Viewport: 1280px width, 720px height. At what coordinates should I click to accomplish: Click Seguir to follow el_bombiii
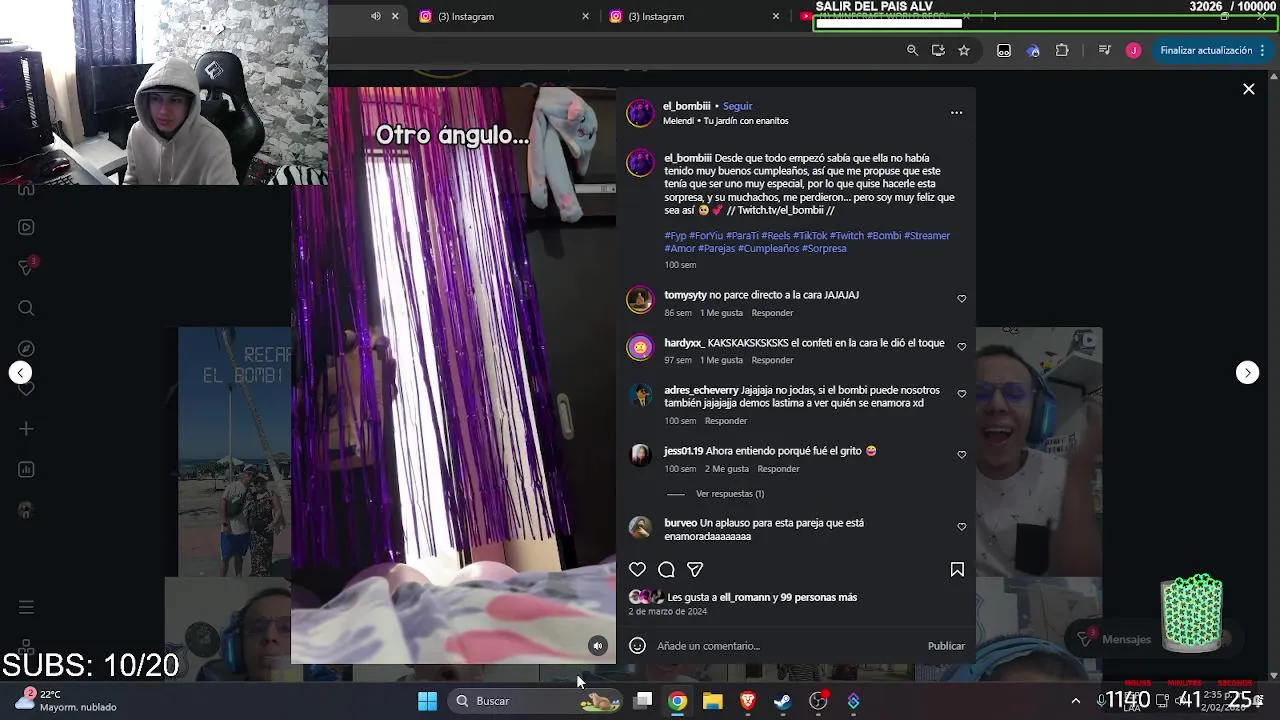[x=737, y=106]
